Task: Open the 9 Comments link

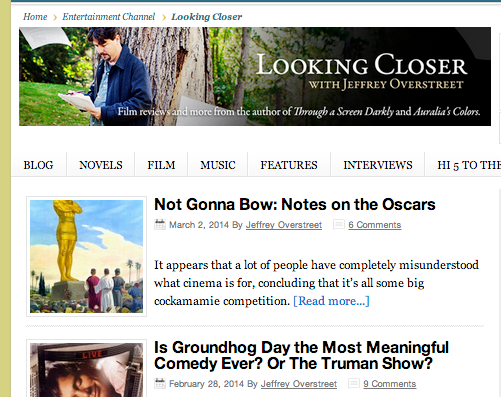Action: [x=390, y=384]
